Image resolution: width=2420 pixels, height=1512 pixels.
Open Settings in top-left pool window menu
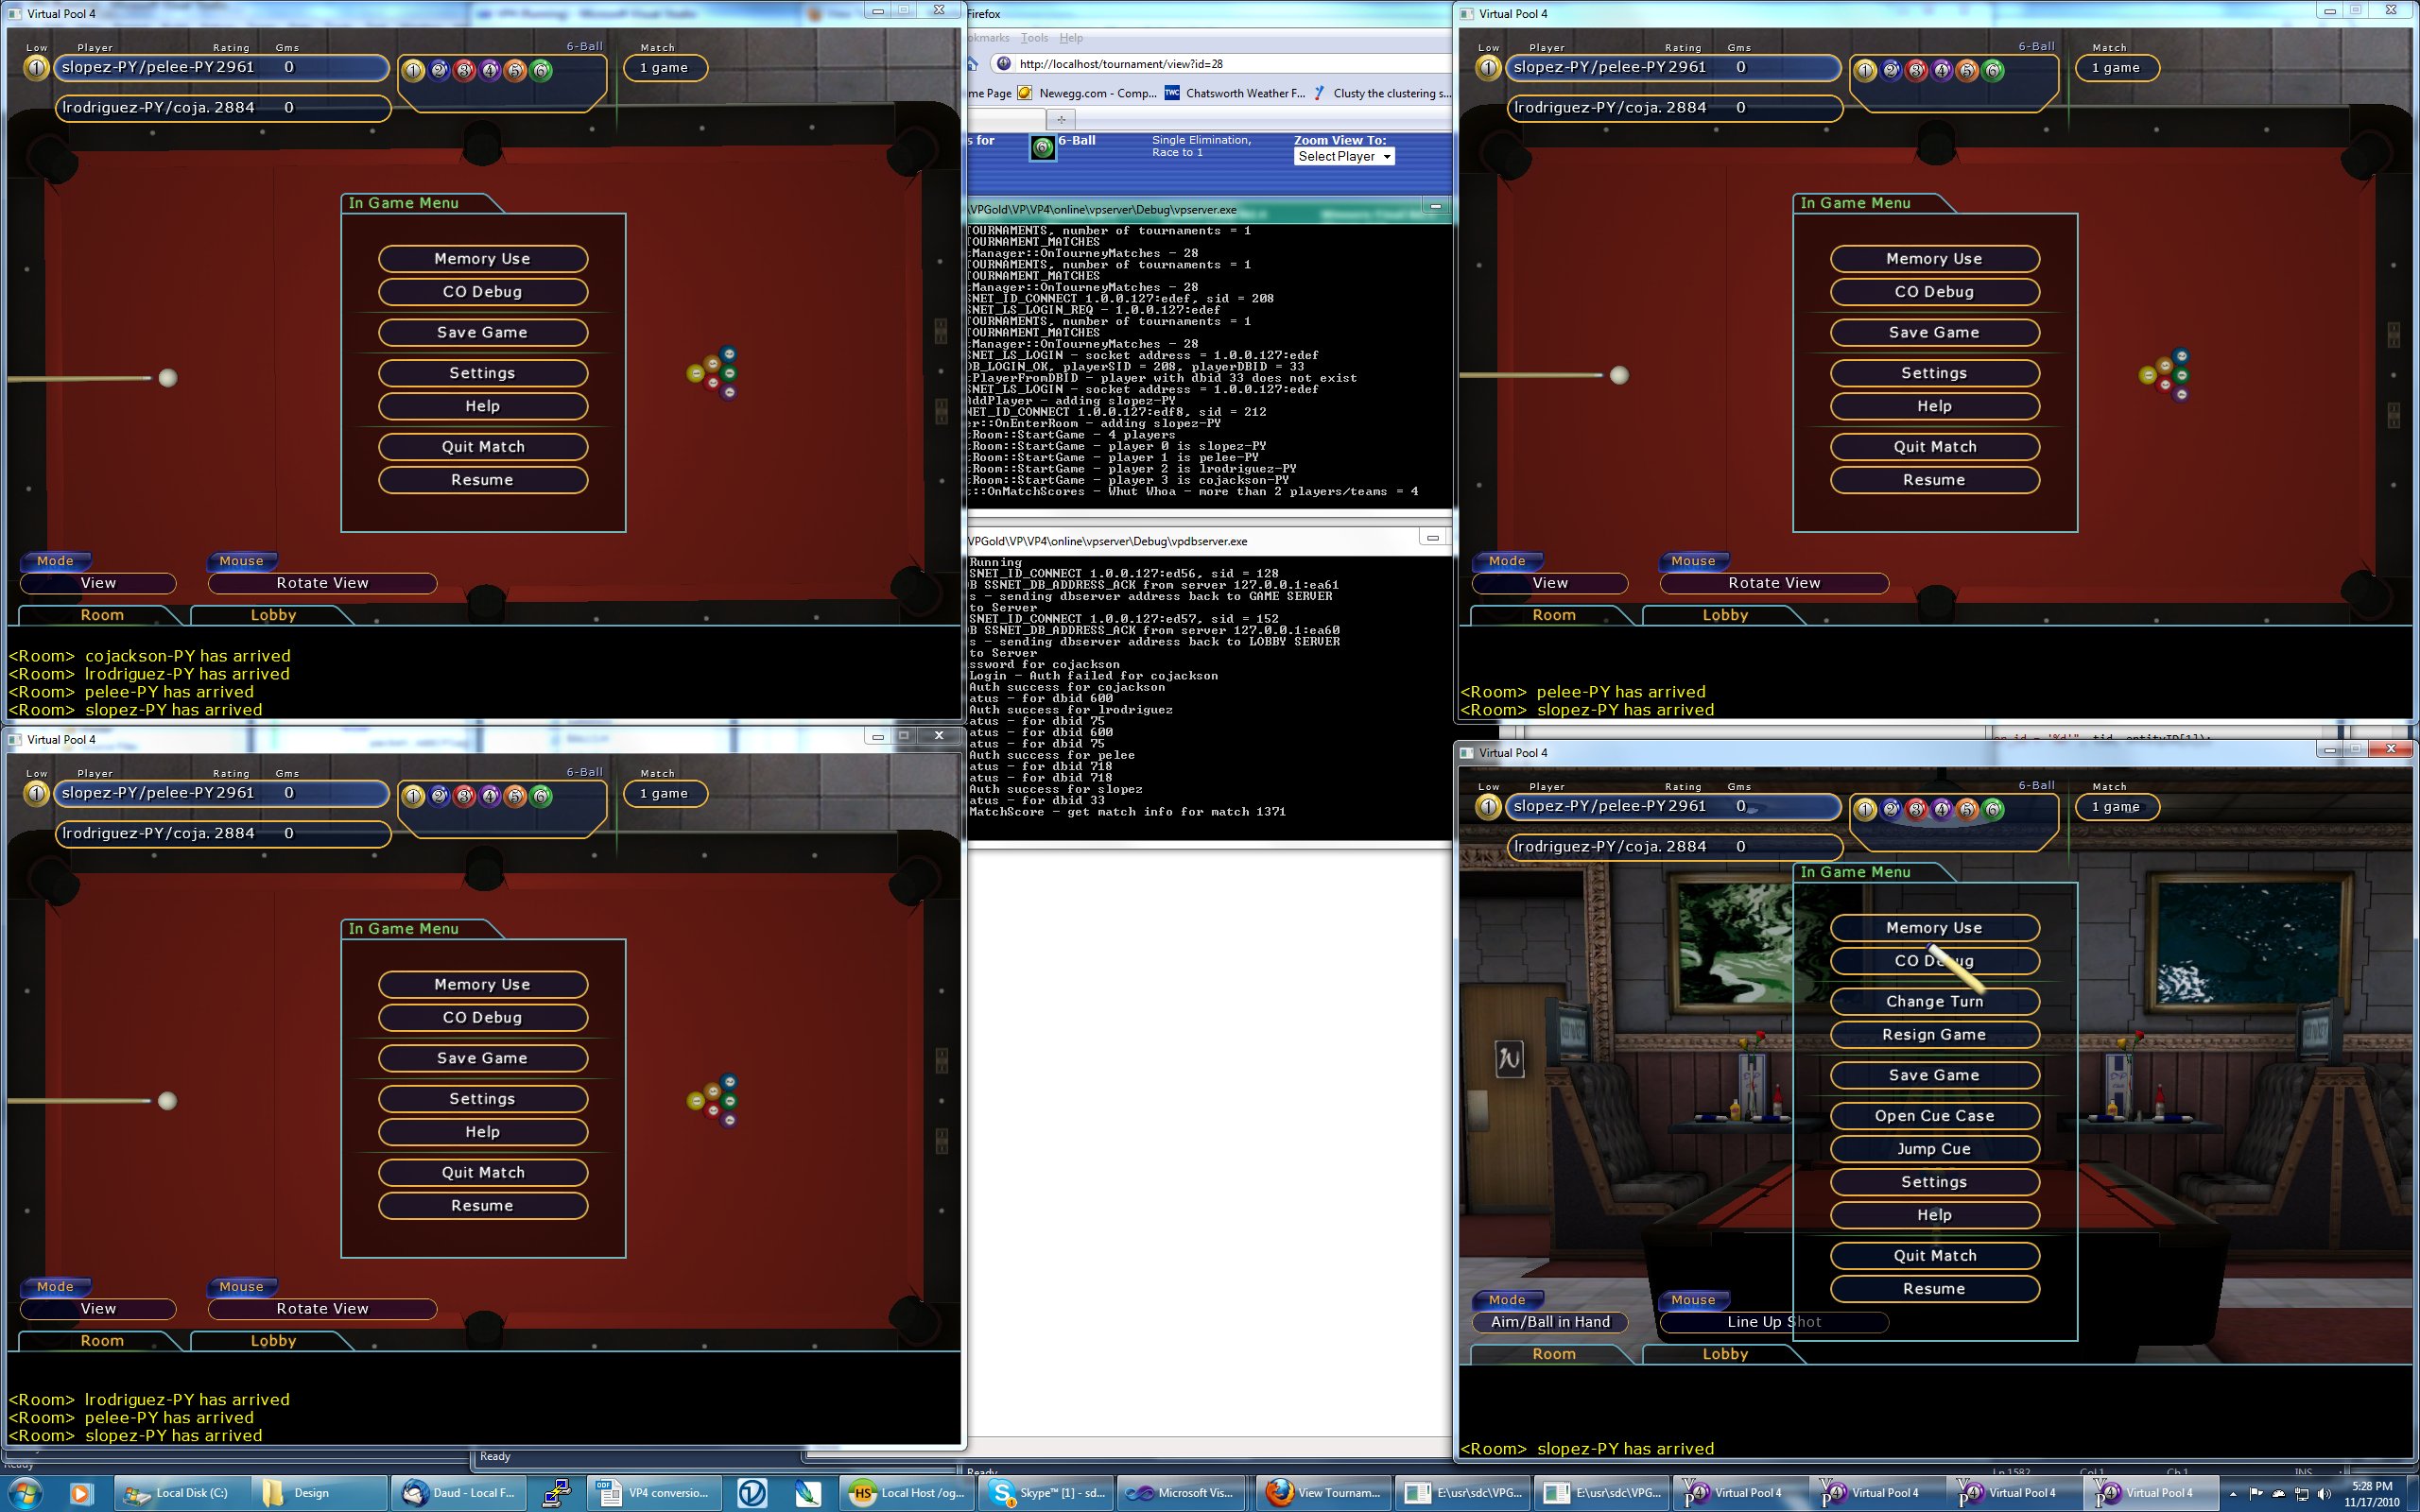(483, 373)
